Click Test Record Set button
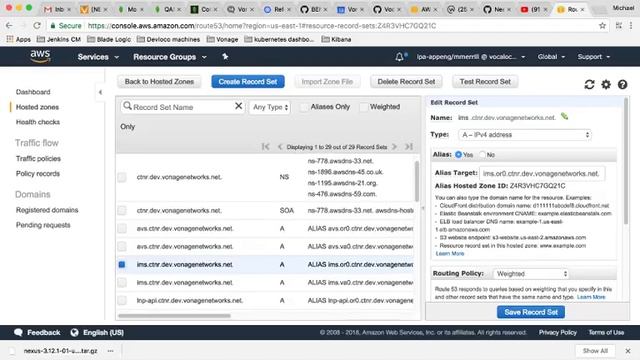 point(485,82)
